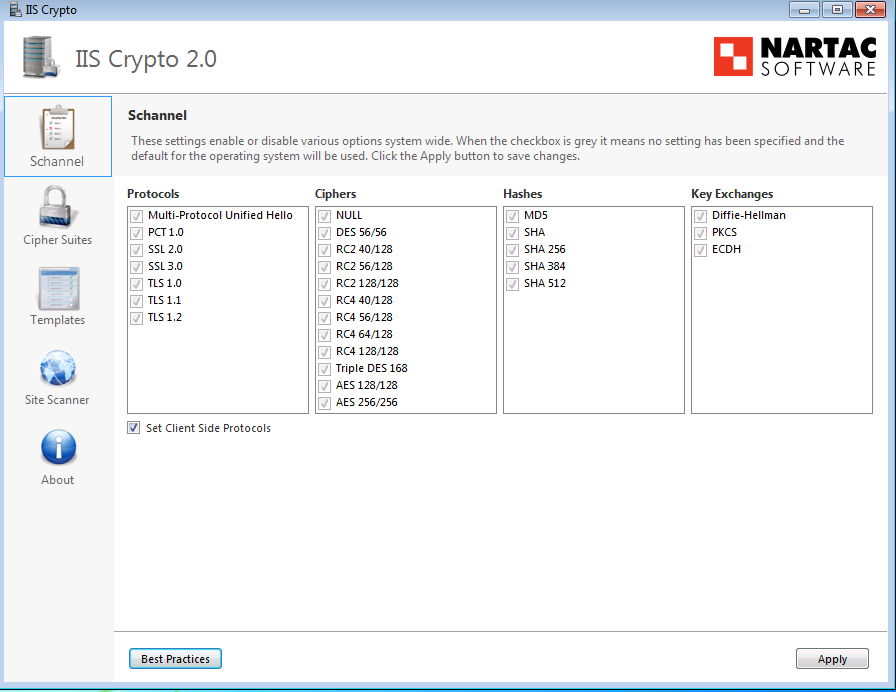Click the Protocols column heading
The image size is (896, 692).
[x=153, y=194]
